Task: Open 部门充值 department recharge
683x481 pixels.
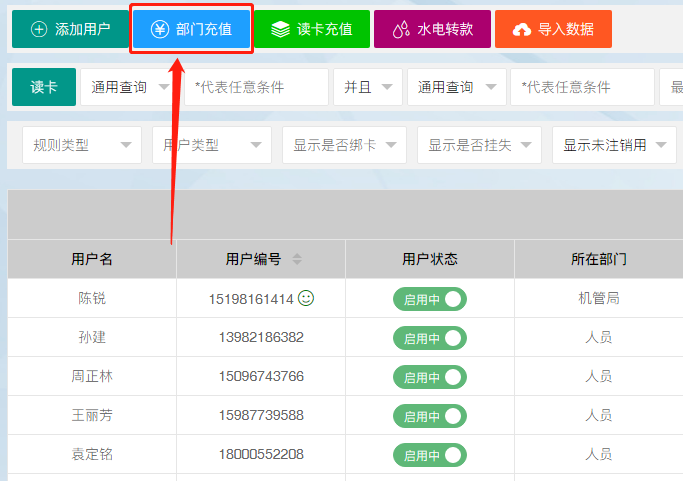Action: (191, 29)
